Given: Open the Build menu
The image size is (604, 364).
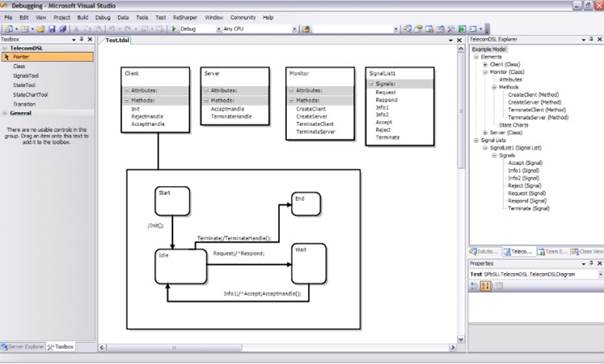Looking at the screenshot, I should [x=82, y=18].
